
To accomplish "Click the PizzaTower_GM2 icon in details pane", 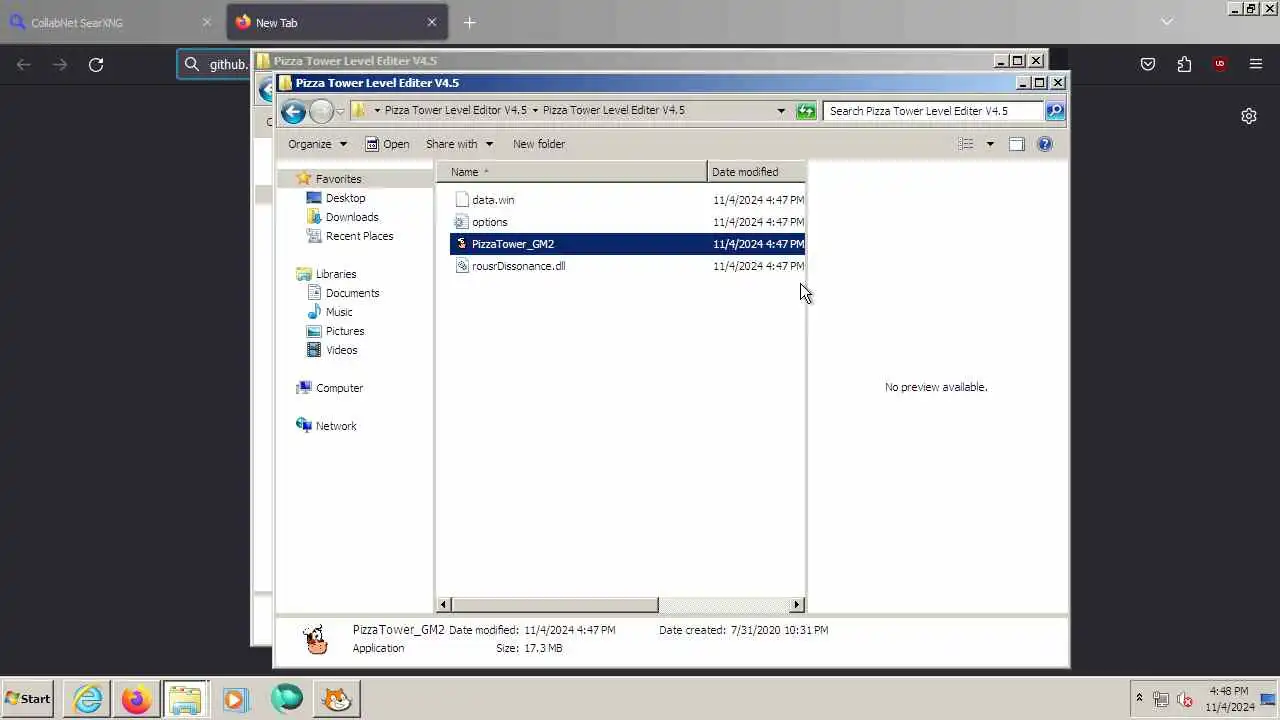I will [316, 639].
